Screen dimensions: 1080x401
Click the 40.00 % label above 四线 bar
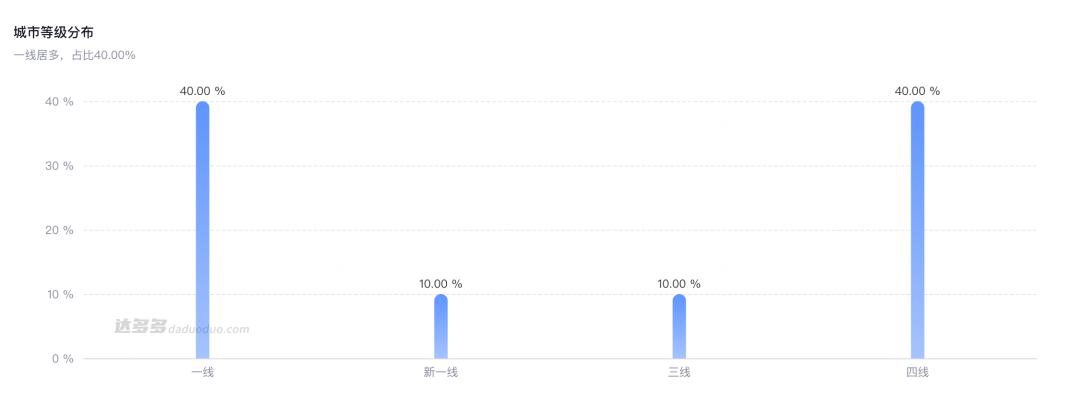(x=917, y=91)
